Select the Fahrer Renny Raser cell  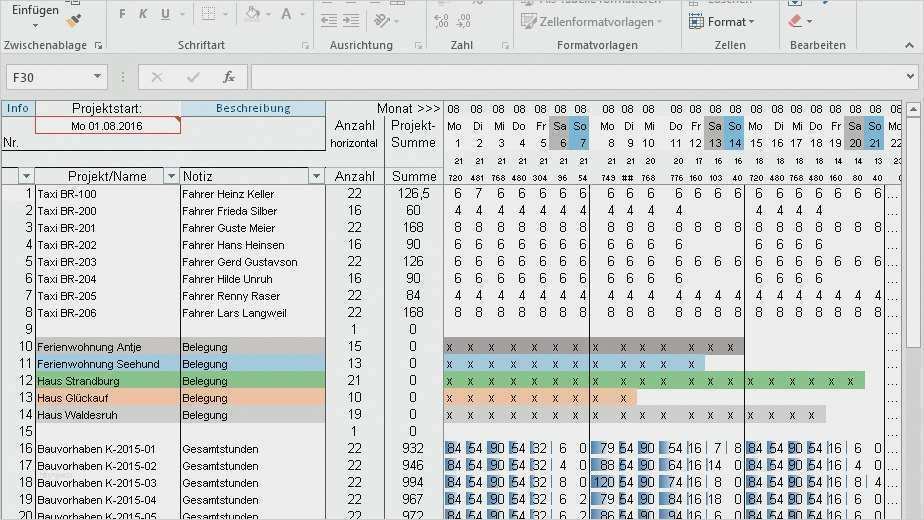[253, 296]
